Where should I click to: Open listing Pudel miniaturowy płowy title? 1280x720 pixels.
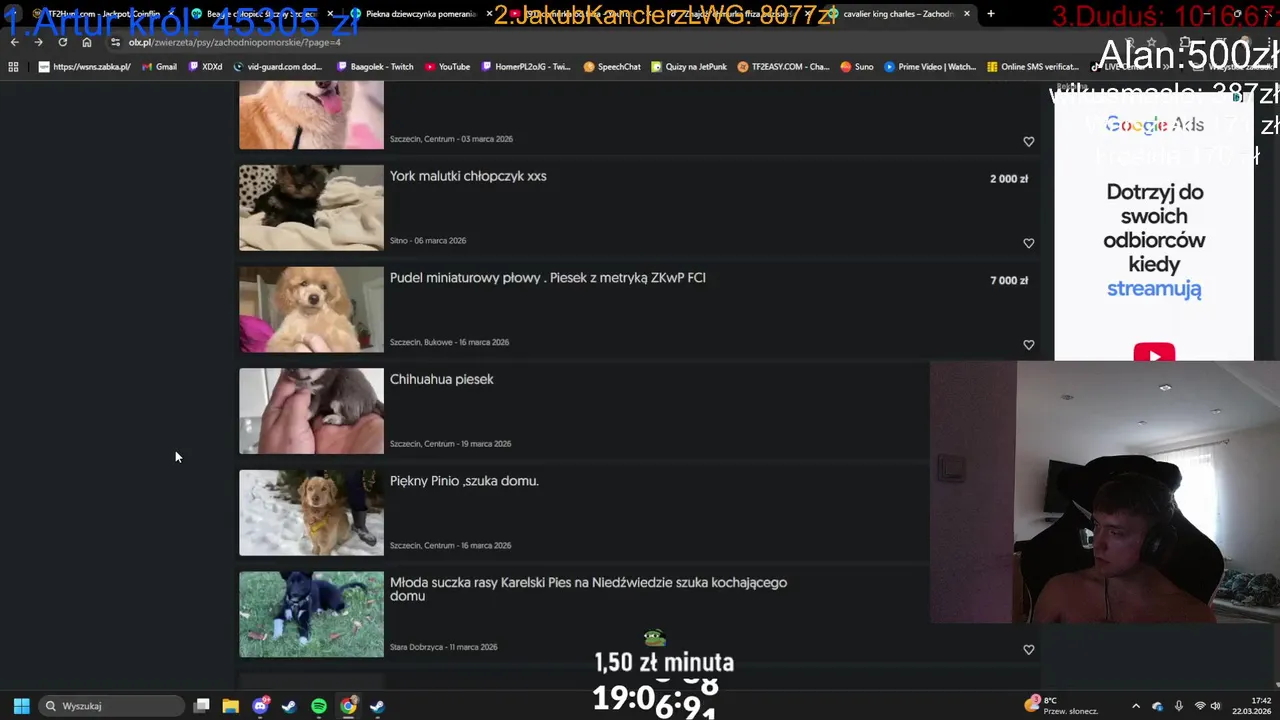[548, 278]
